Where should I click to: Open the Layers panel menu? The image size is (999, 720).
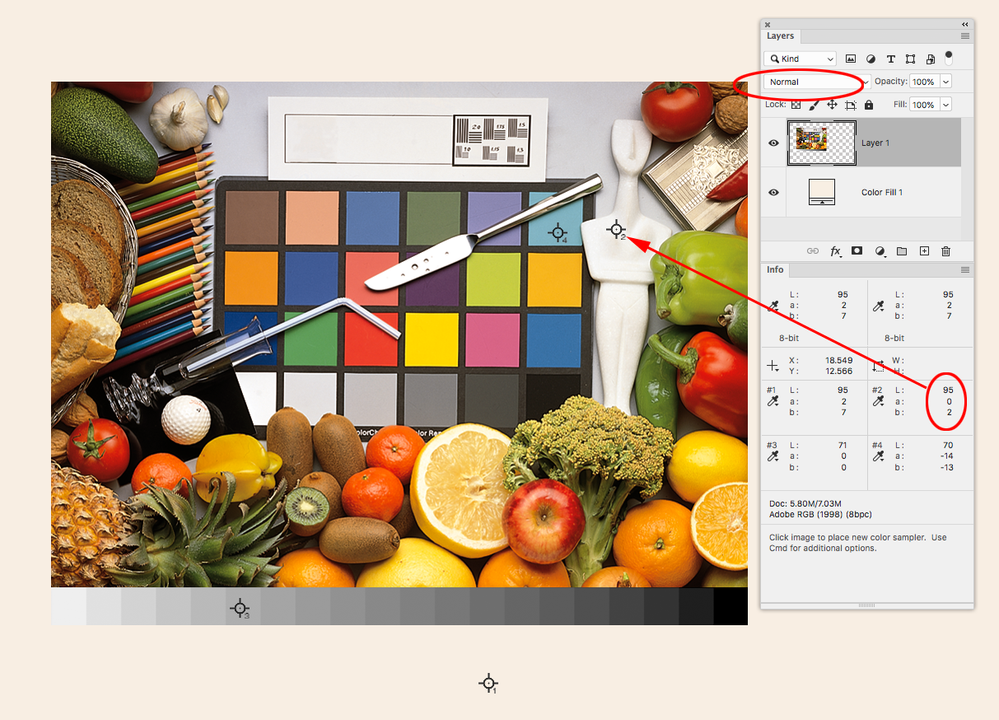(965, 36)
